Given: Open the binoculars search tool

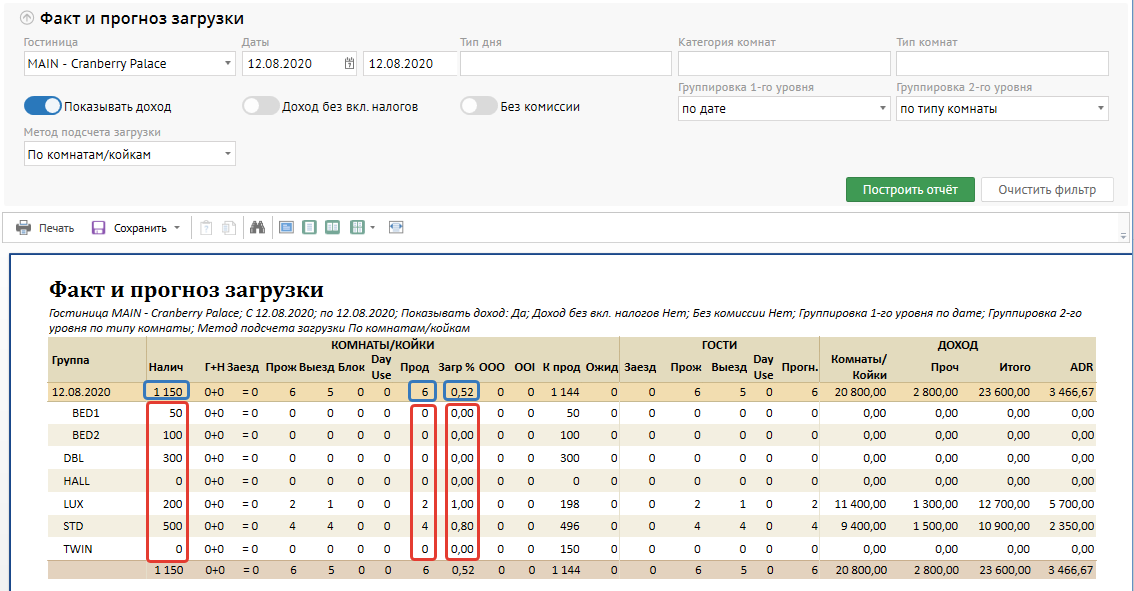Looking at the screenshot, I should pyautogui.click(x=257, y=228).
